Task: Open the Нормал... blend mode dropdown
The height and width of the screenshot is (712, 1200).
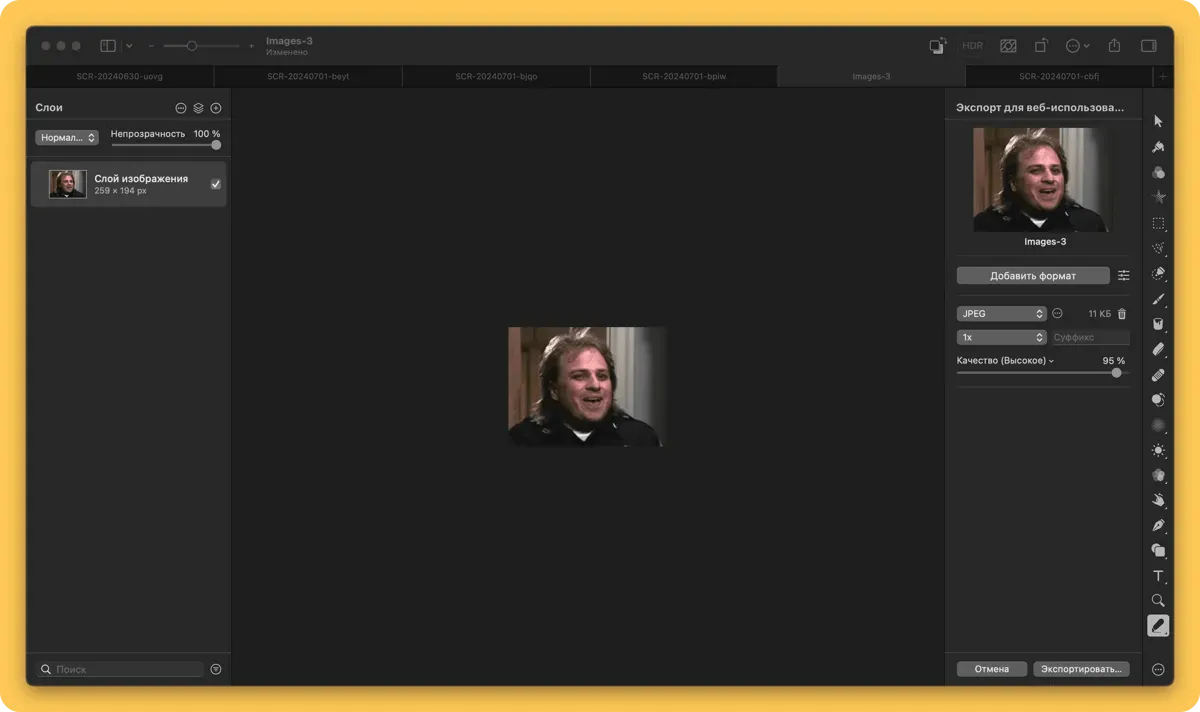Action: pyautogui.click(x=67, y=138)
